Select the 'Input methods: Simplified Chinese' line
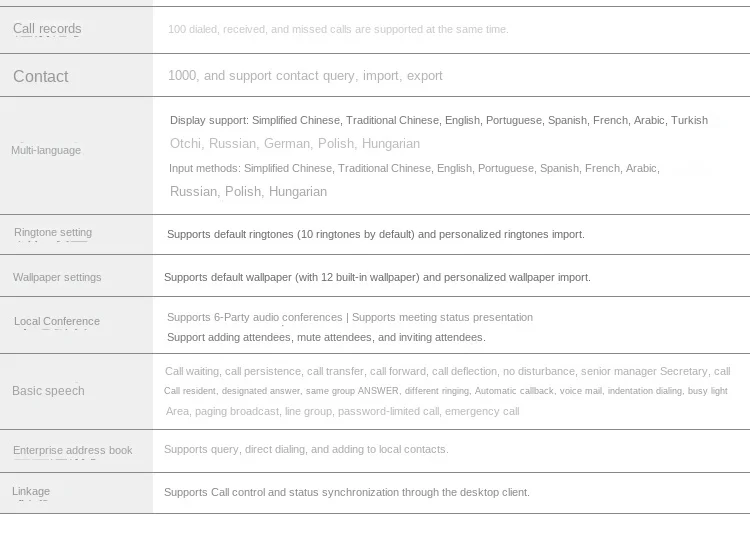Image resolution: width=750 pixels, height=553 pixels. 414,168
